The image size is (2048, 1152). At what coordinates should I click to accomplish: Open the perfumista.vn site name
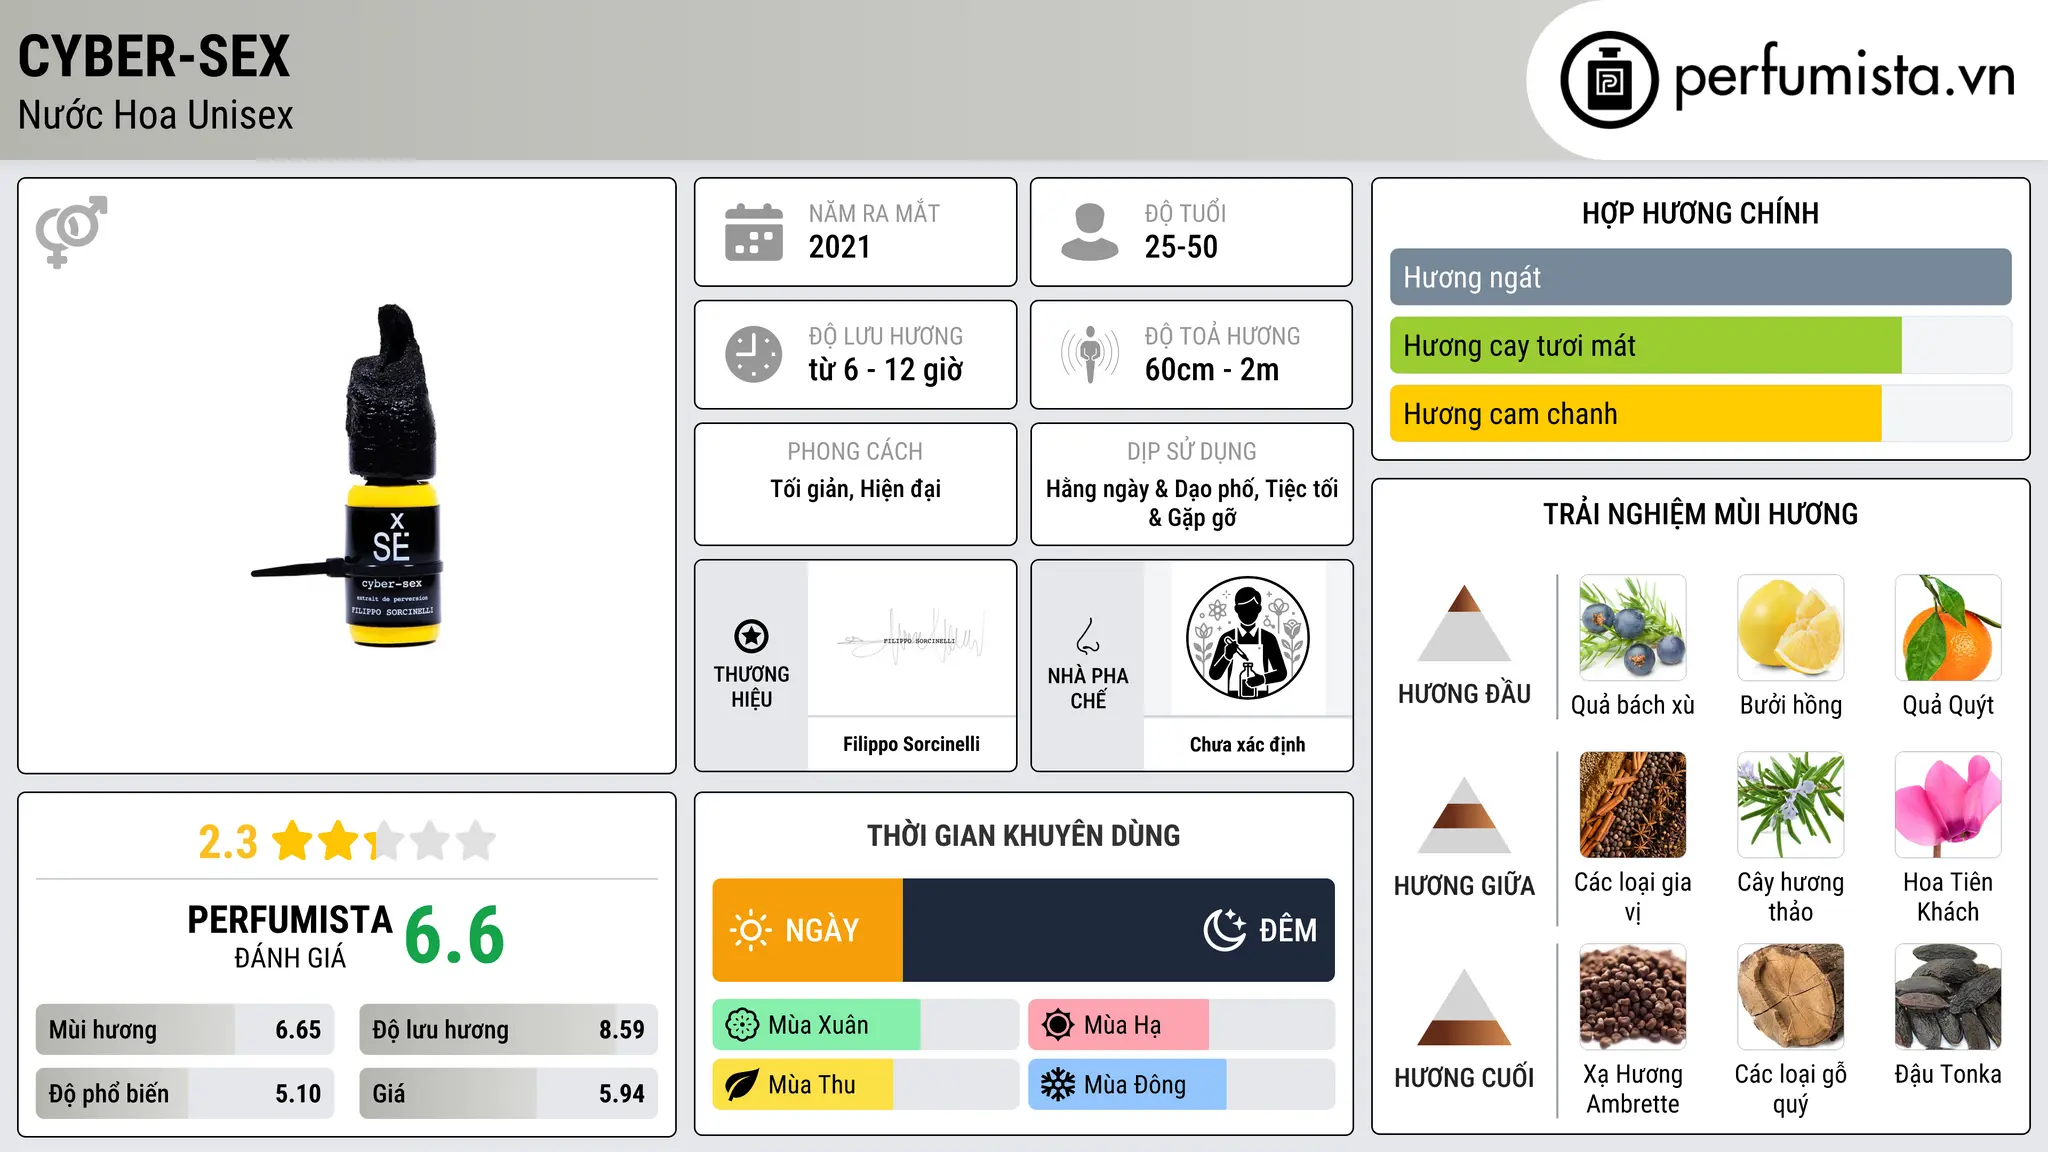click(x=1844, y=77)
